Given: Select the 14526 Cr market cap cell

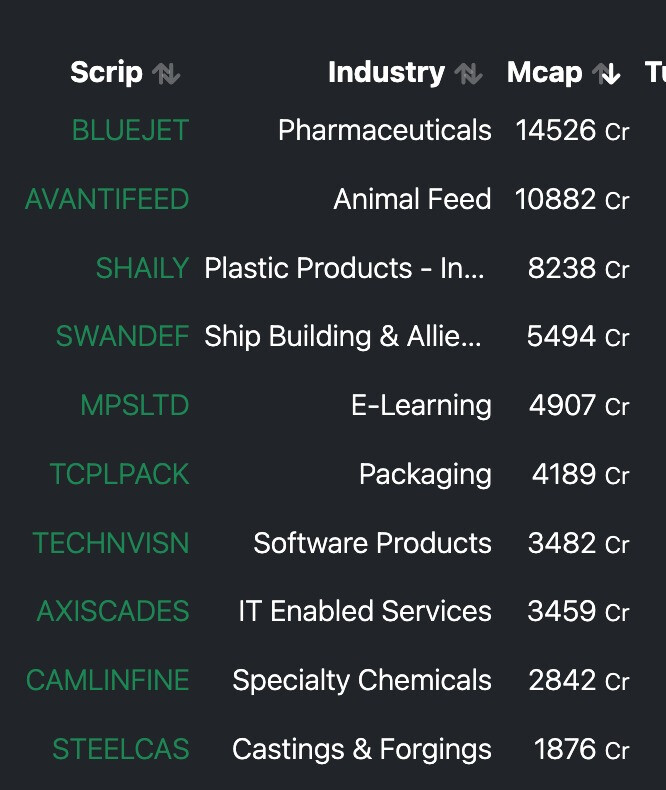Looking at the screenshot, I should pos(572,130).
